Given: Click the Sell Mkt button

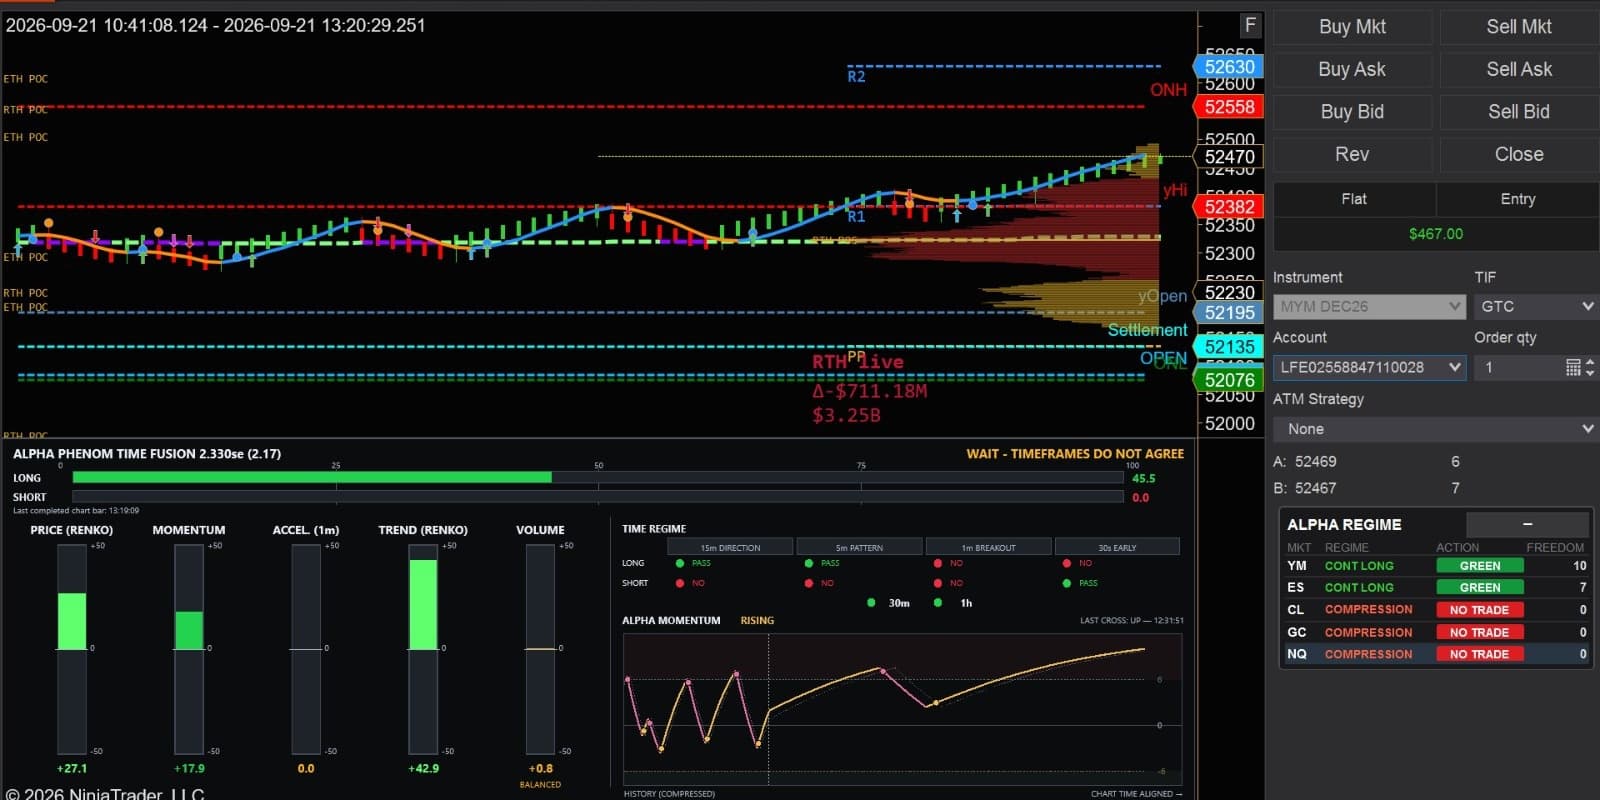Looking at the screenshot, I should click(x=1519, y=27).
